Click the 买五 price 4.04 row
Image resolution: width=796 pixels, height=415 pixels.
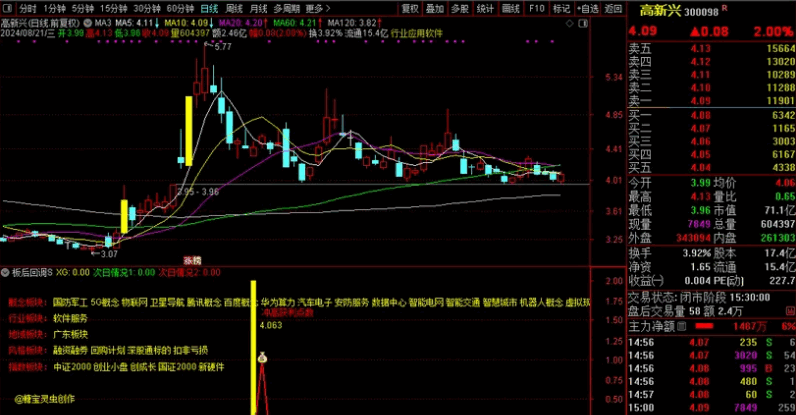tap(712, 168)
